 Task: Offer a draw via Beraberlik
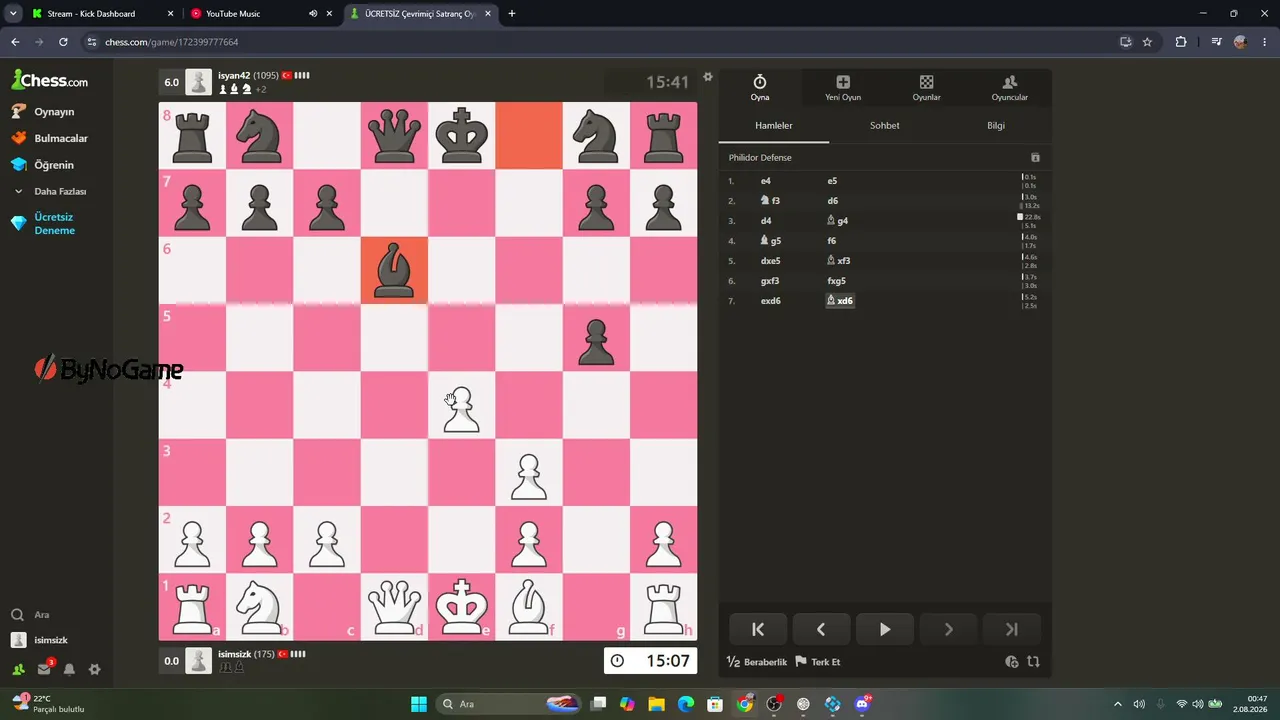(757, 662)
